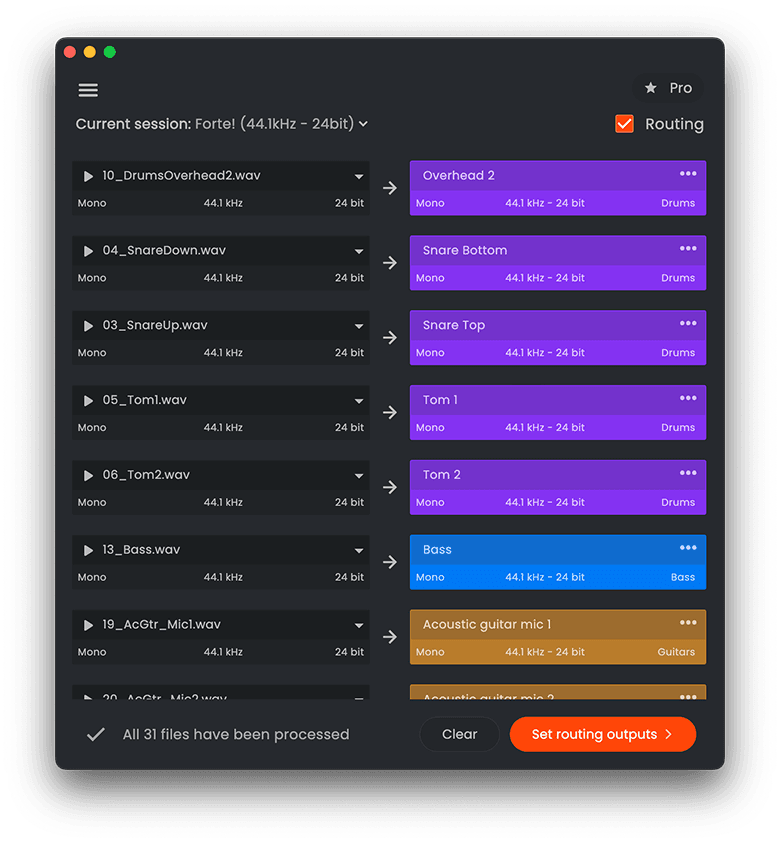Open more options for Snare Bottom track
This screenshot has height=843, width=780.
click(688, 248)
